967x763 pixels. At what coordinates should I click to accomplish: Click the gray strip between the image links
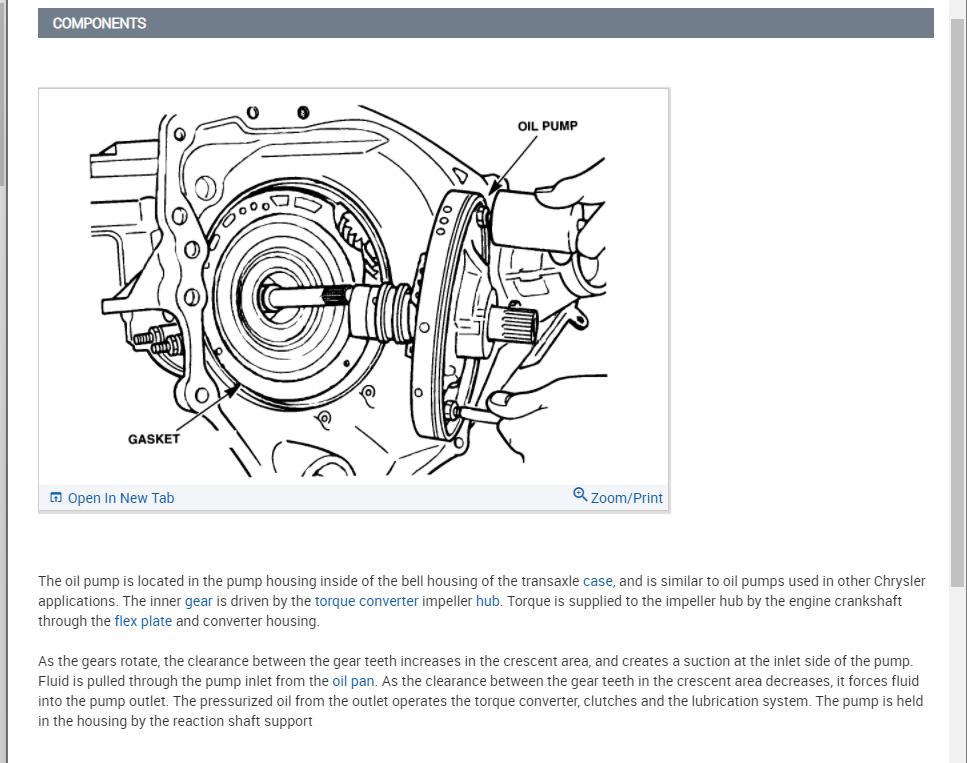click(x=370, y=498)
